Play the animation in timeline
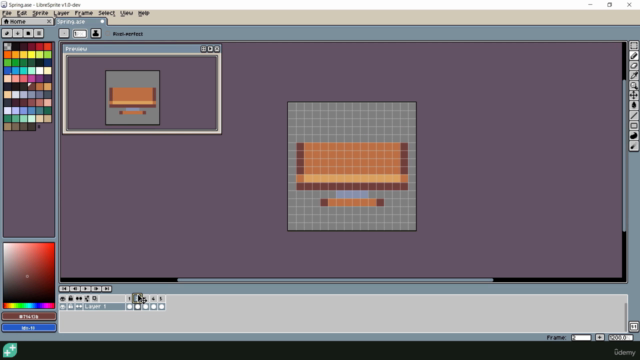Image resolution: width=640 pixels, height=360 pixels. (85, 289)
